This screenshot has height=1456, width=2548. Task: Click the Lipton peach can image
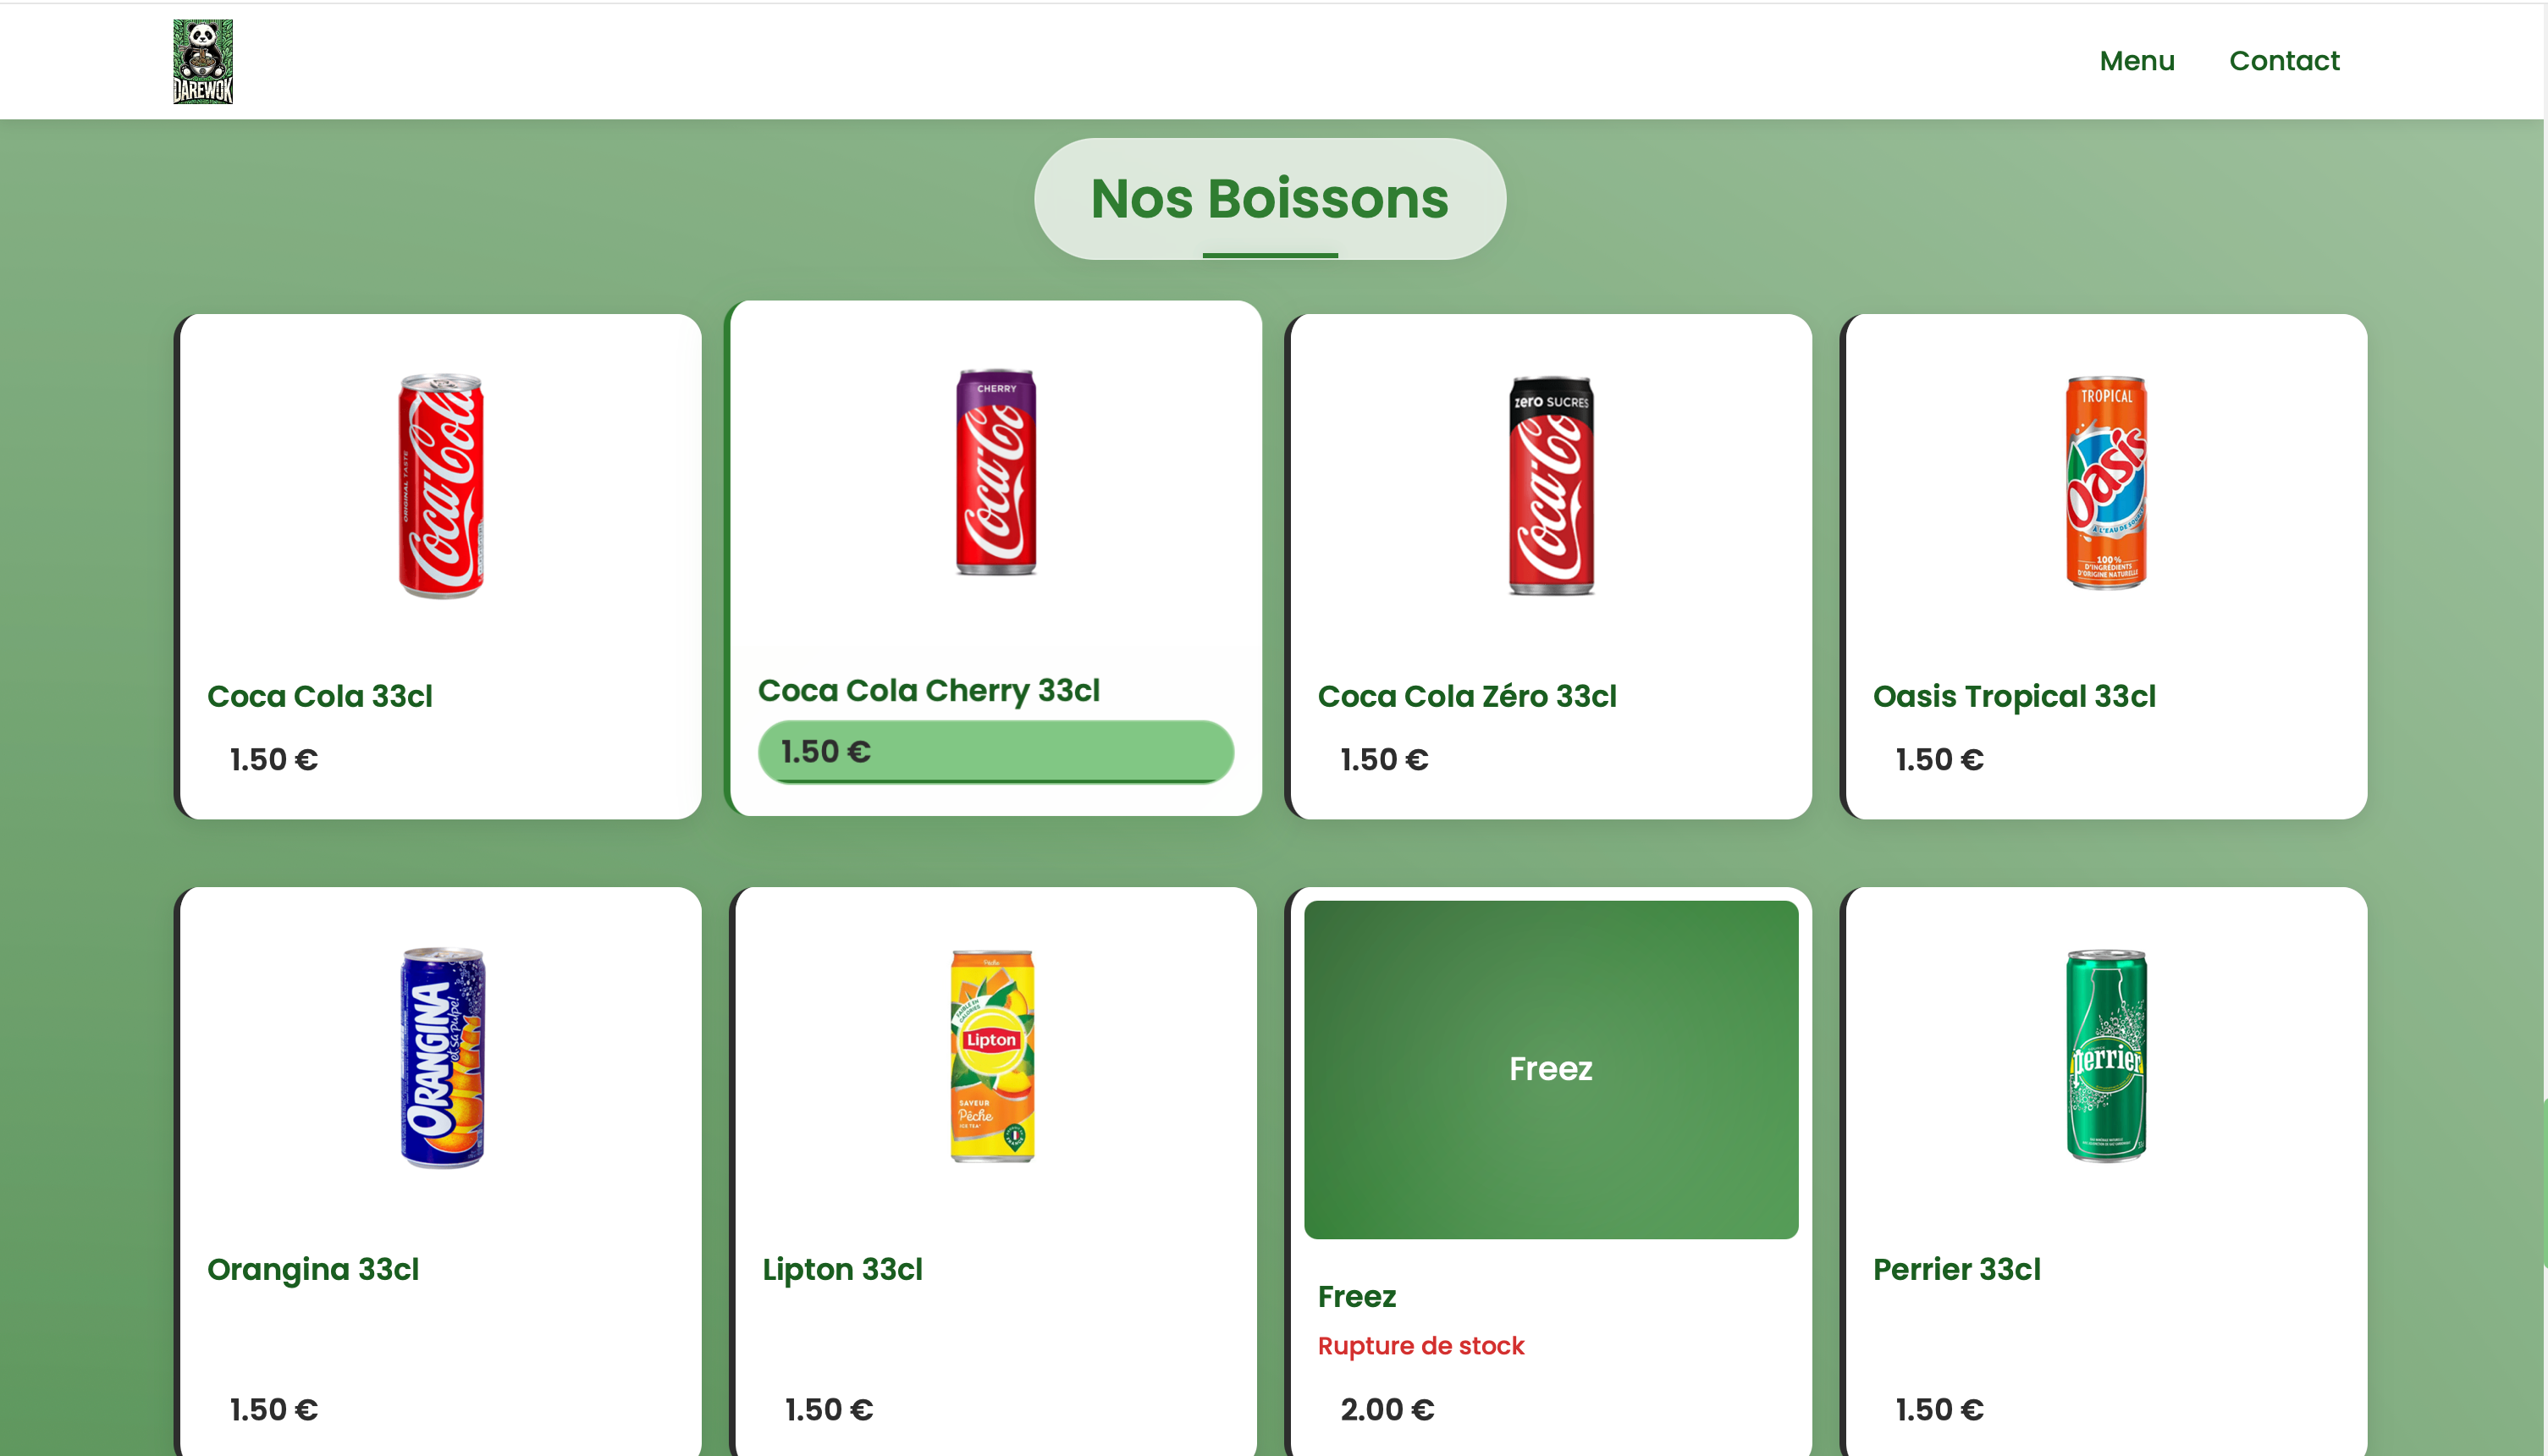click(992, 1056)
